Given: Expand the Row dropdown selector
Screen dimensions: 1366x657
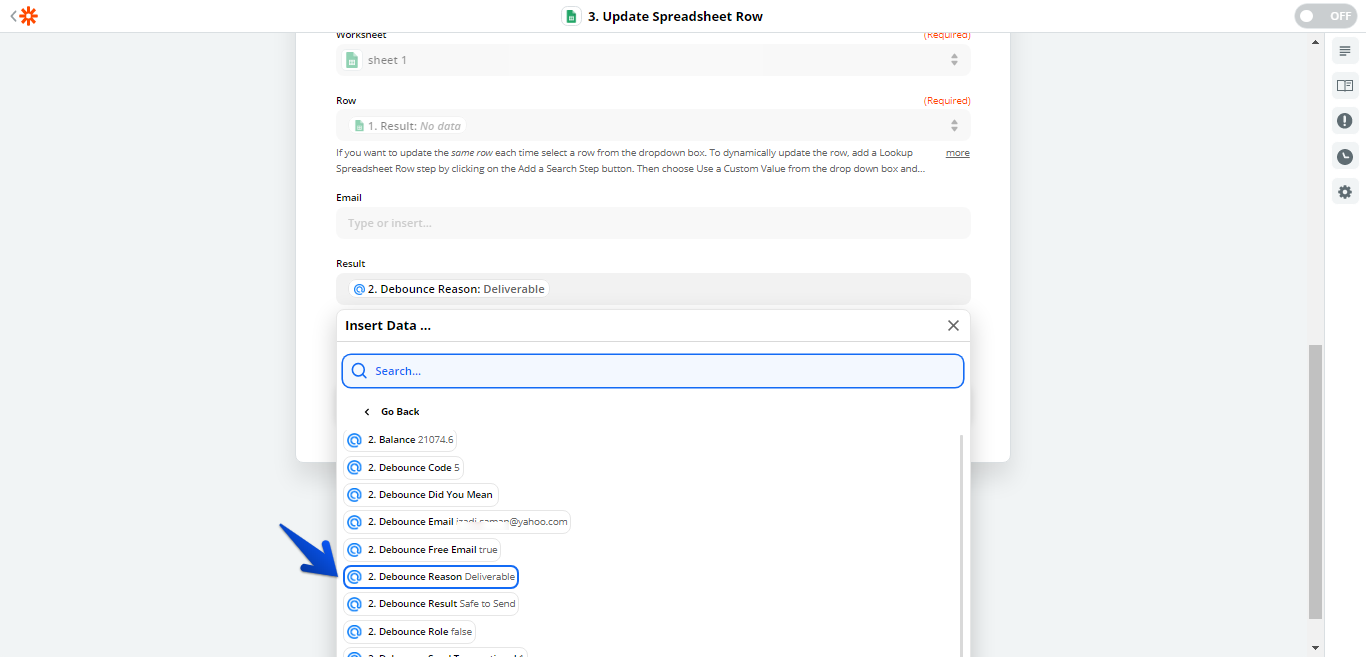Looking at the screenshot, I should pos(652,126).
